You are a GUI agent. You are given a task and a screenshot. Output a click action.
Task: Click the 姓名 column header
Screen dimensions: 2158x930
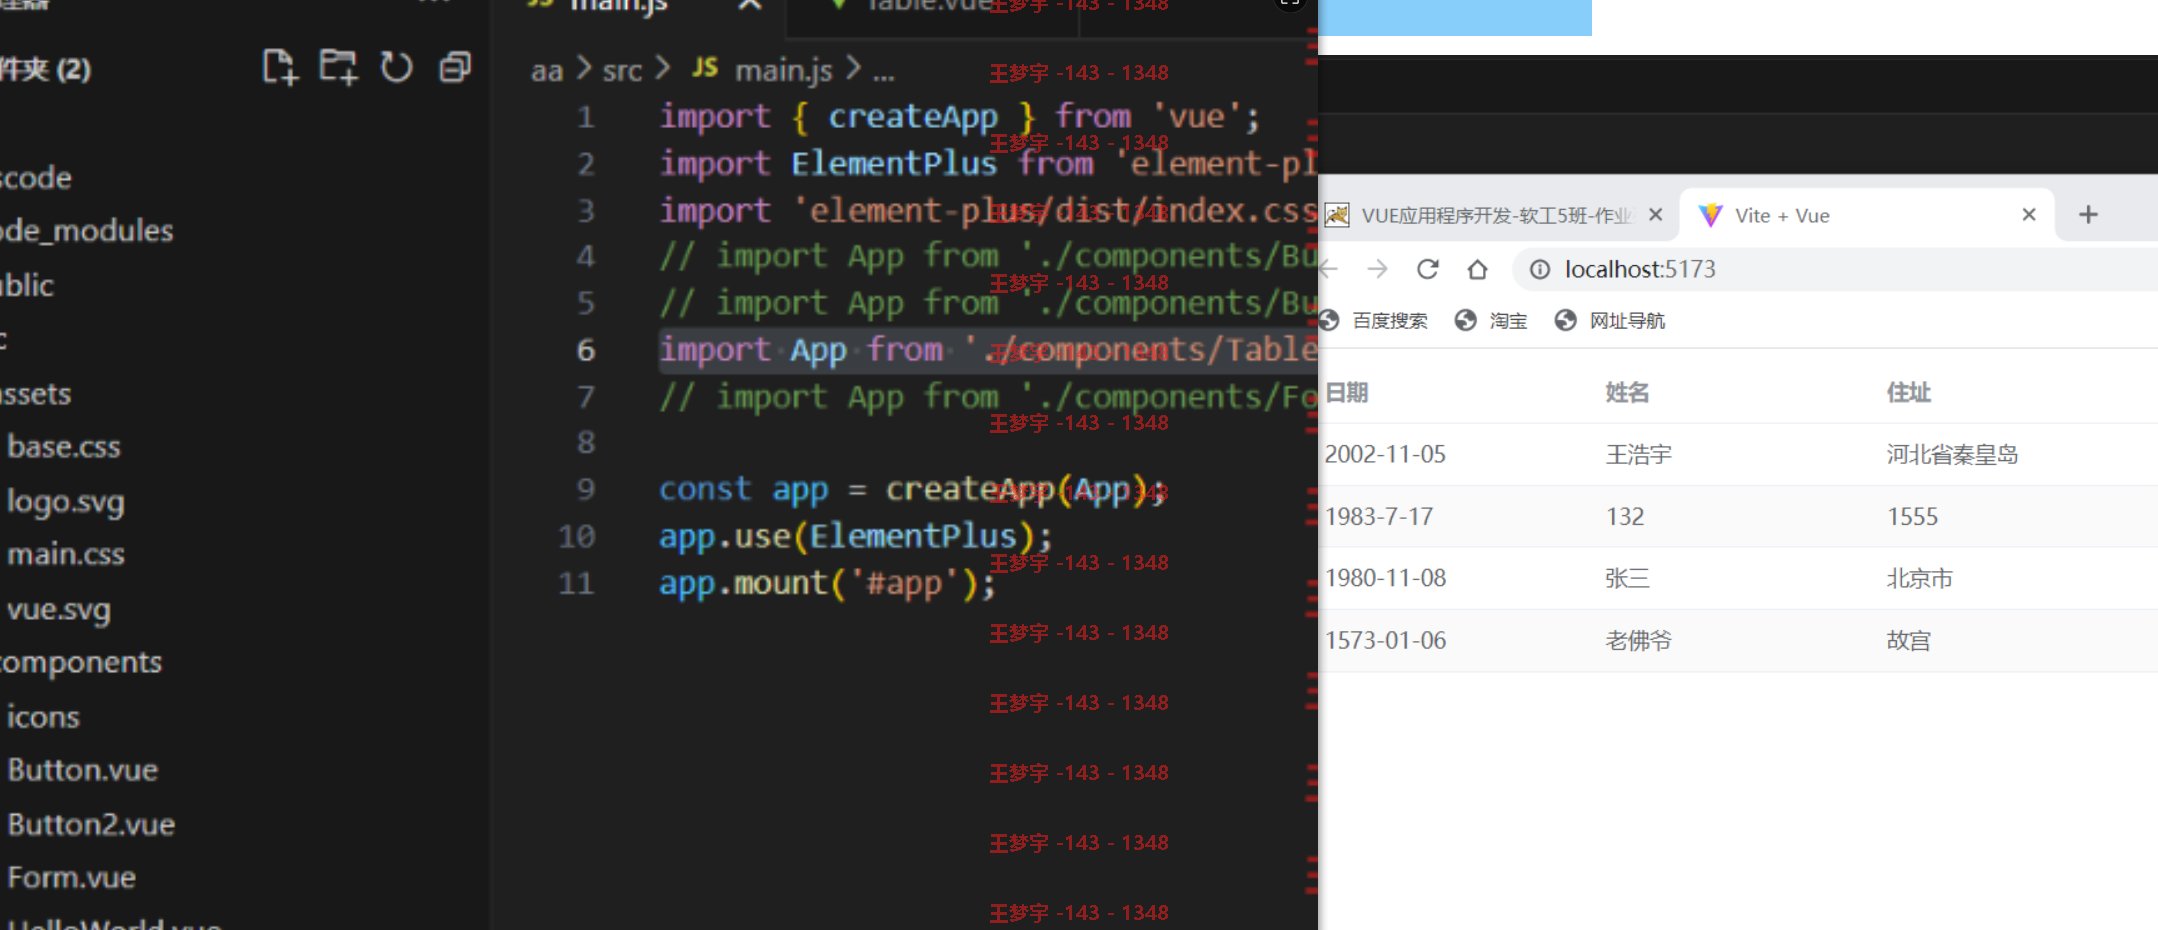(1627, 393)
